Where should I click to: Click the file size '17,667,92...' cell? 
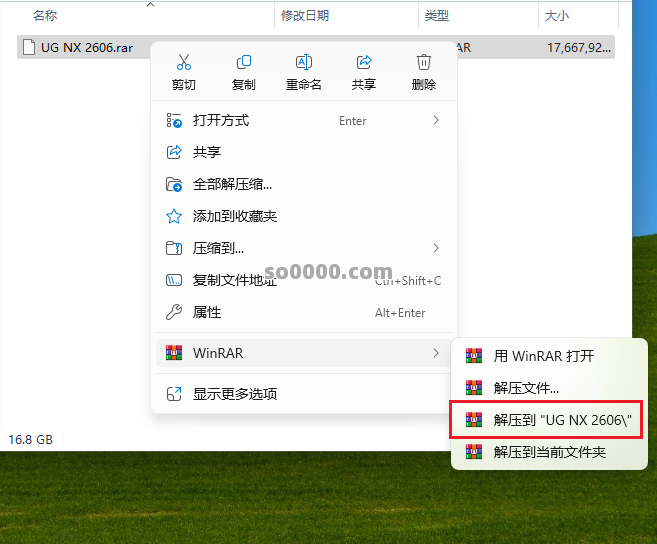pos(579,48)
